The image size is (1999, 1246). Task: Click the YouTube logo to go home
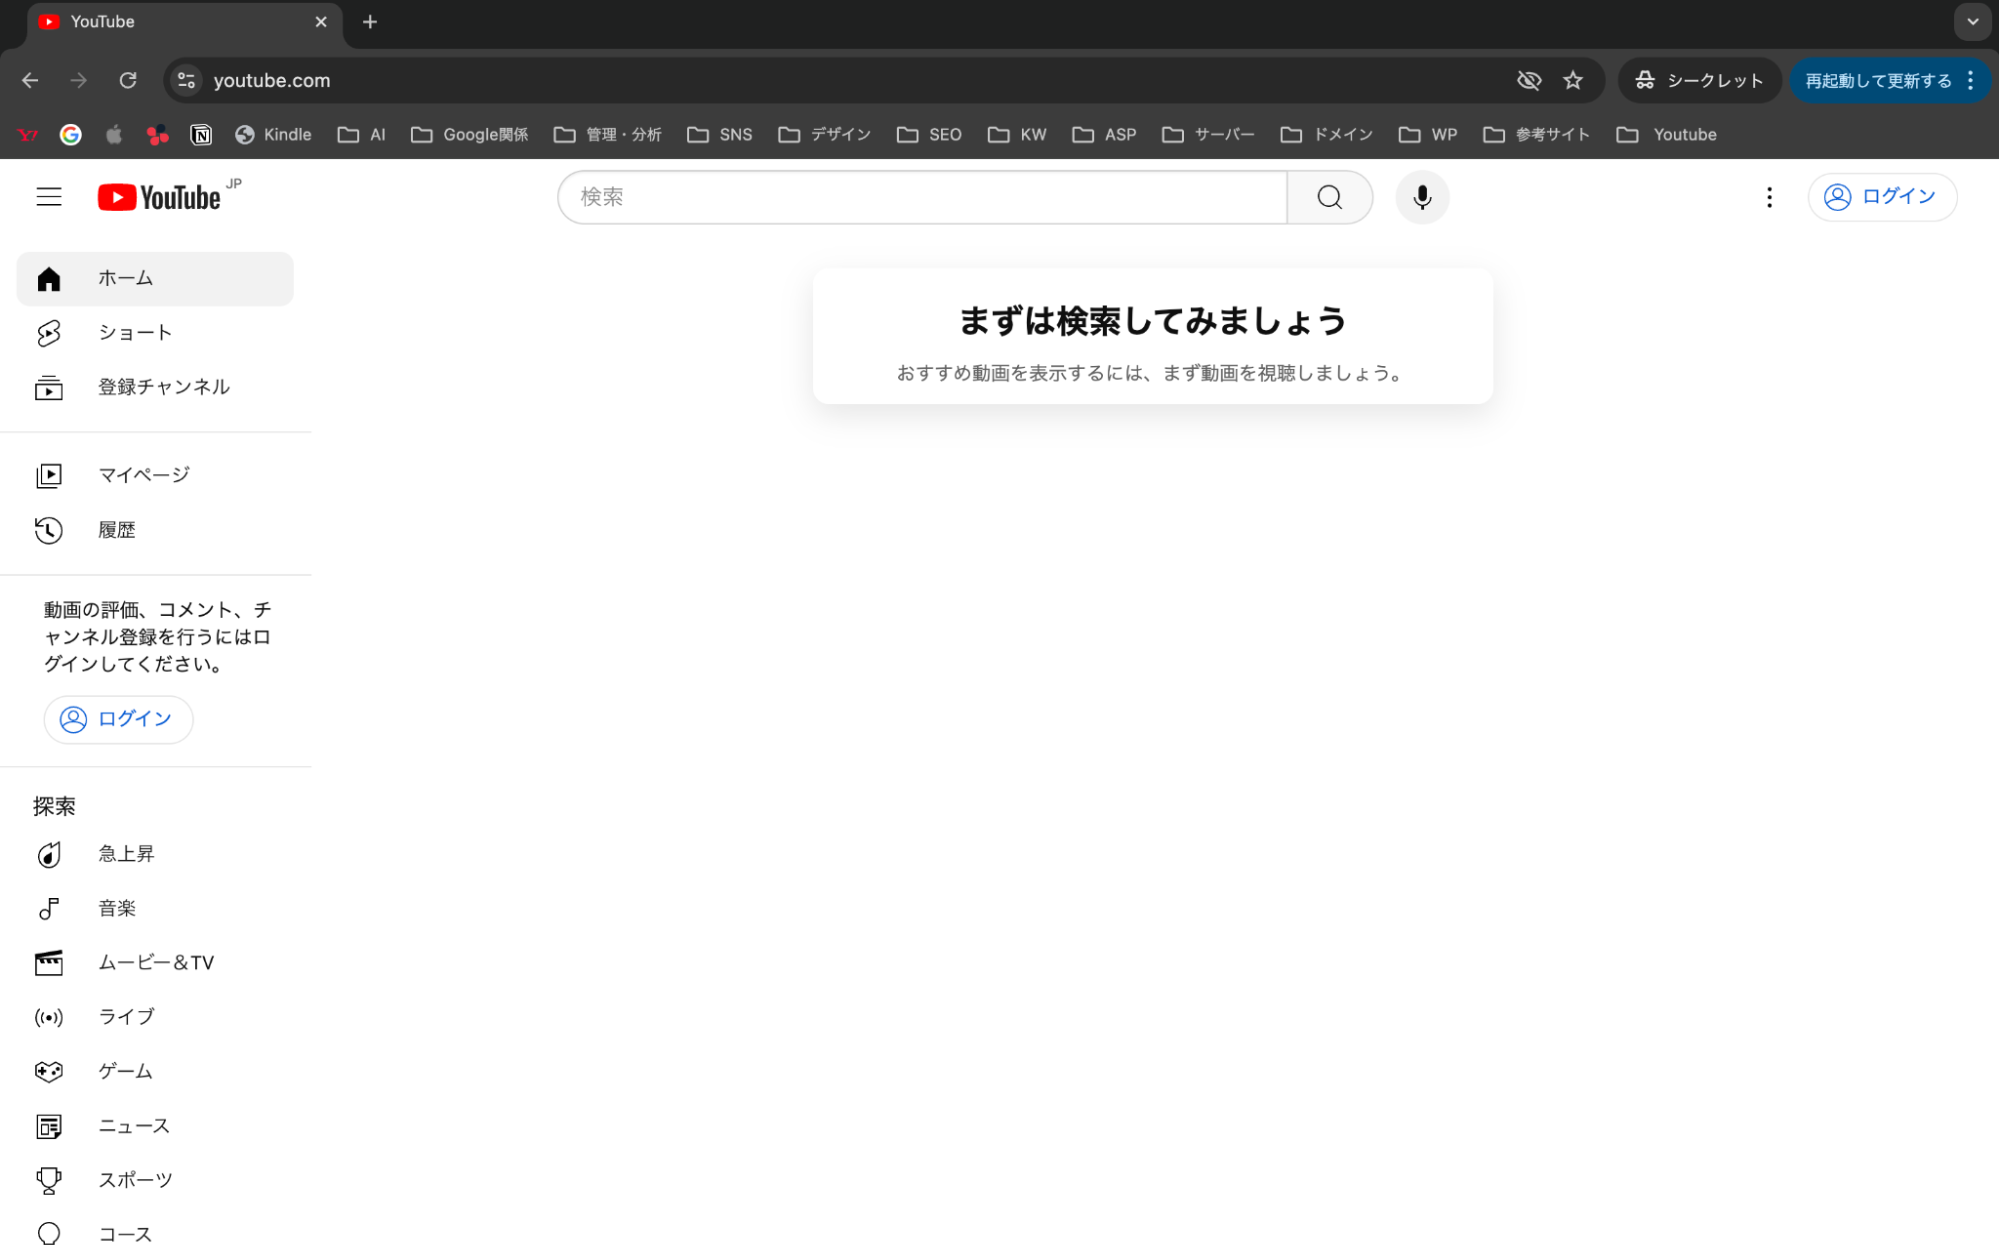pos(160,197)
